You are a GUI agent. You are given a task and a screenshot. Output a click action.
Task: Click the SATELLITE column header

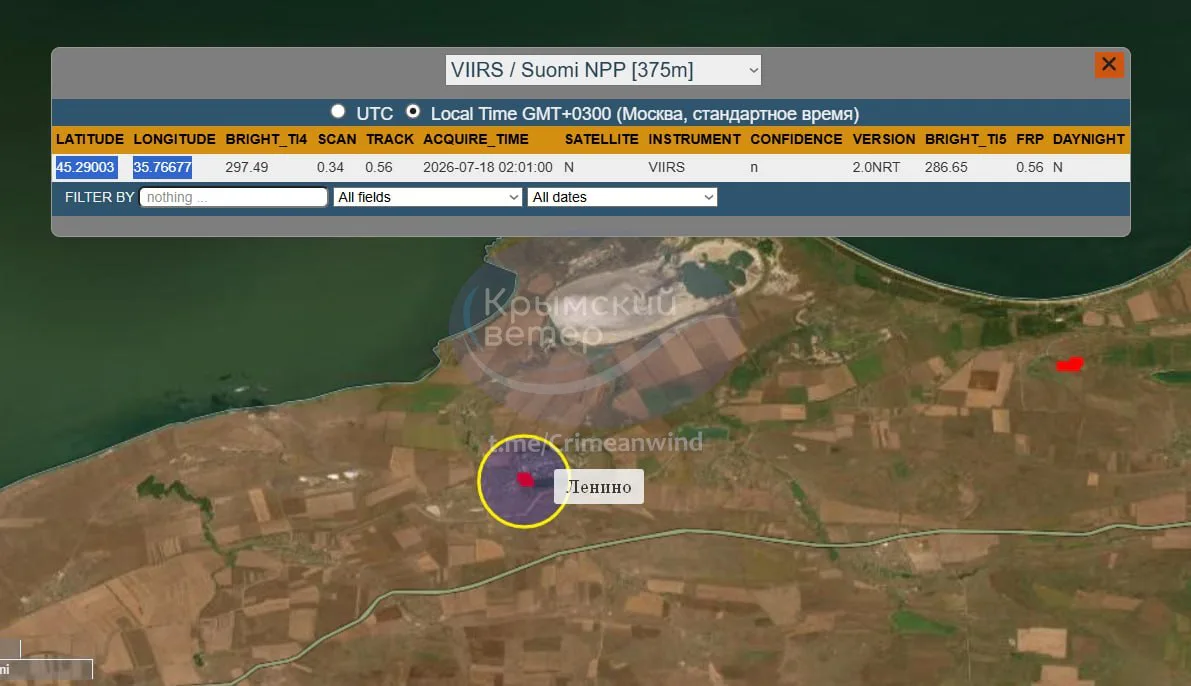coord(601,139)
